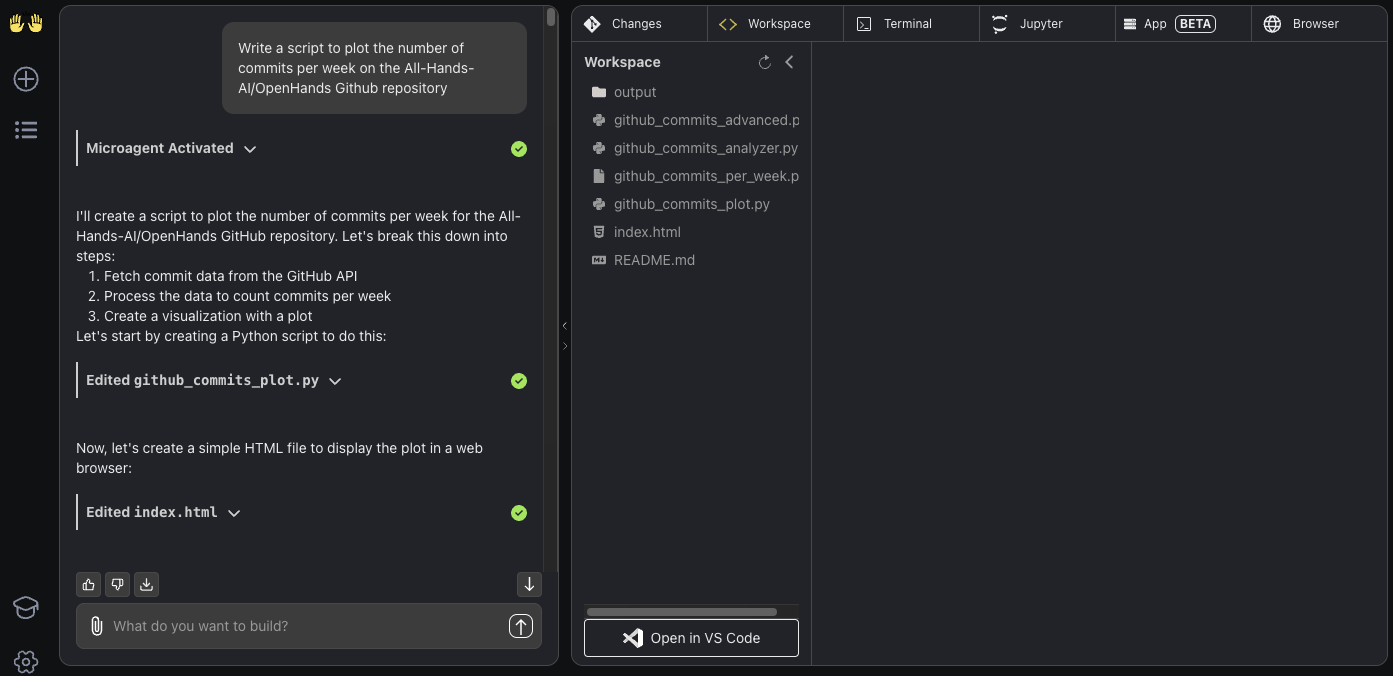
Task: Click the graduation cap documentation icon
Action: pyautogui.click(x=26, y=607)
